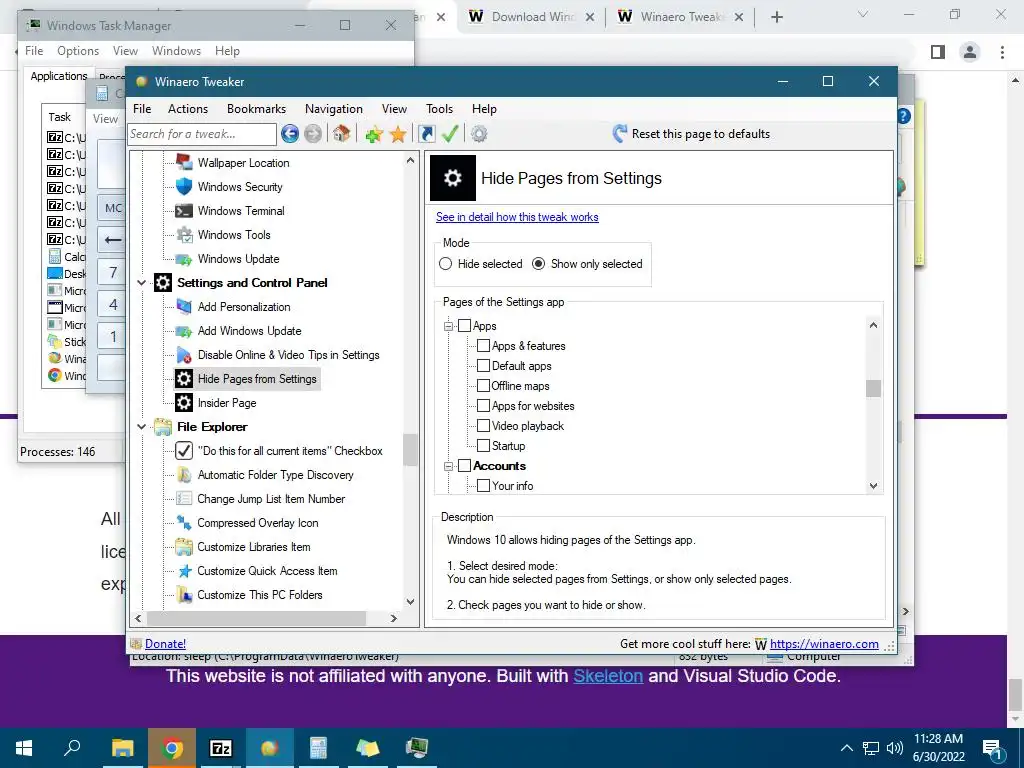Image resolution: width=1024 pixels, height=768 pixels.
Task: Check the Apps for websites checkbox
Action: [483, 406]
